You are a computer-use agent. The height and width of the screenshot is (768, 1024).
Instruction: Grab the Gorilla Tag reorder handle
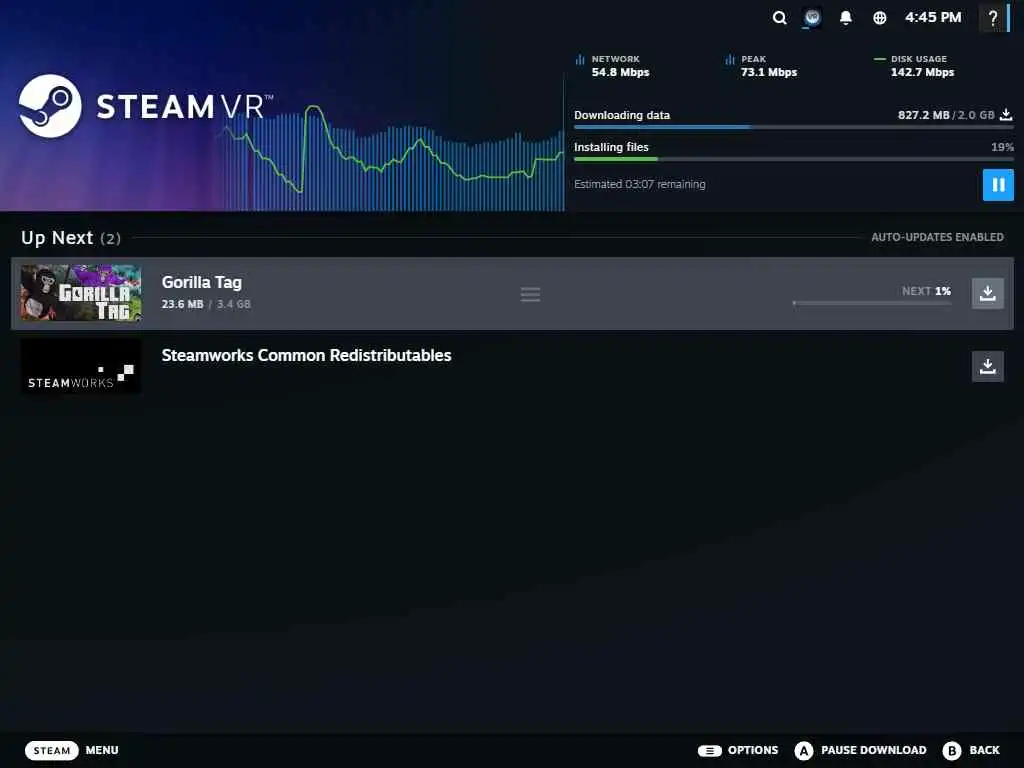click(x=530, y=295)
